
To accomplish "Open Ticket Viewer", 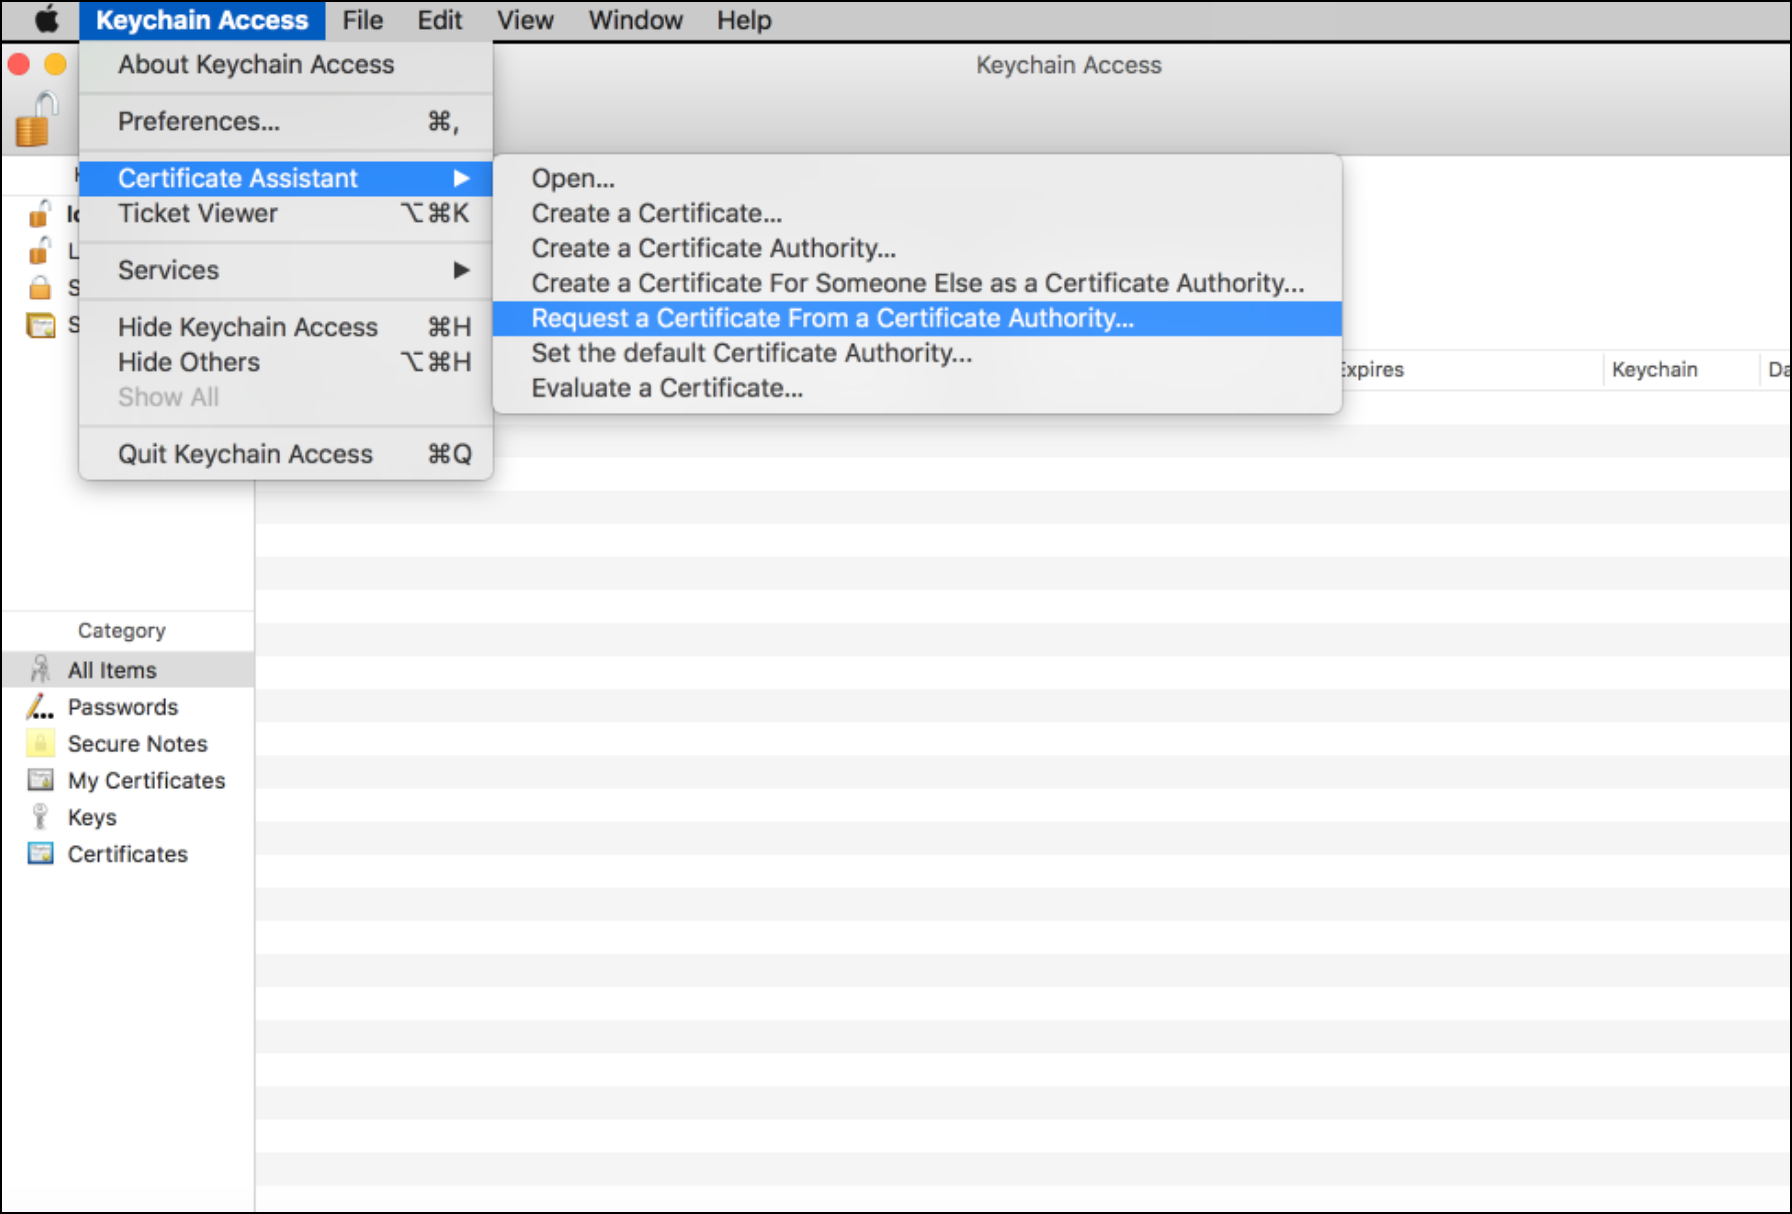I will tap(286, 213).
